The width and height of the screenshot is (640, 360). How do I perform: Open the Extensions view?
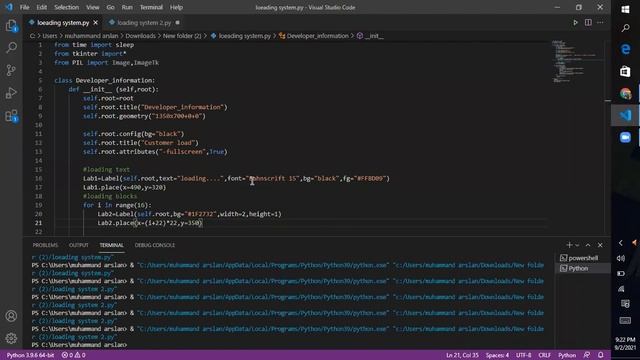click(11, 116)
